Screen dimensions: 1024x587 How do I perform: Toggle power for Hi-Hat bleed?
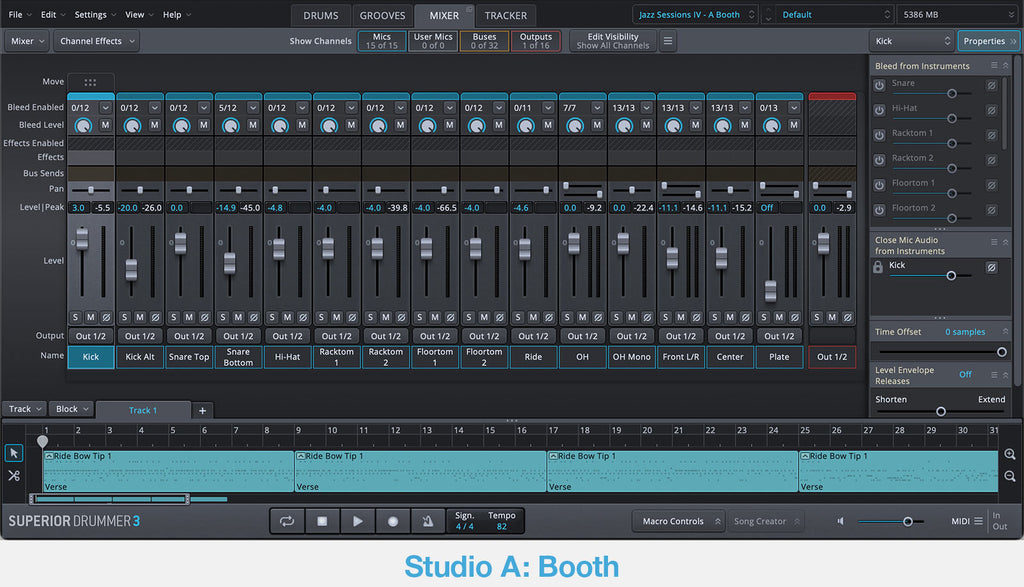coord(880,110)
